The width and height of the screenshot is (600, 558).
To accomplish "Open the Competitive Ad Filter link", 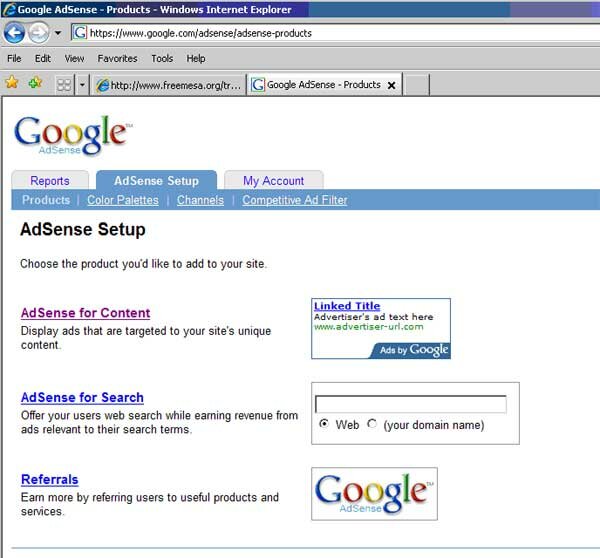I will click(x=295, y=200).
